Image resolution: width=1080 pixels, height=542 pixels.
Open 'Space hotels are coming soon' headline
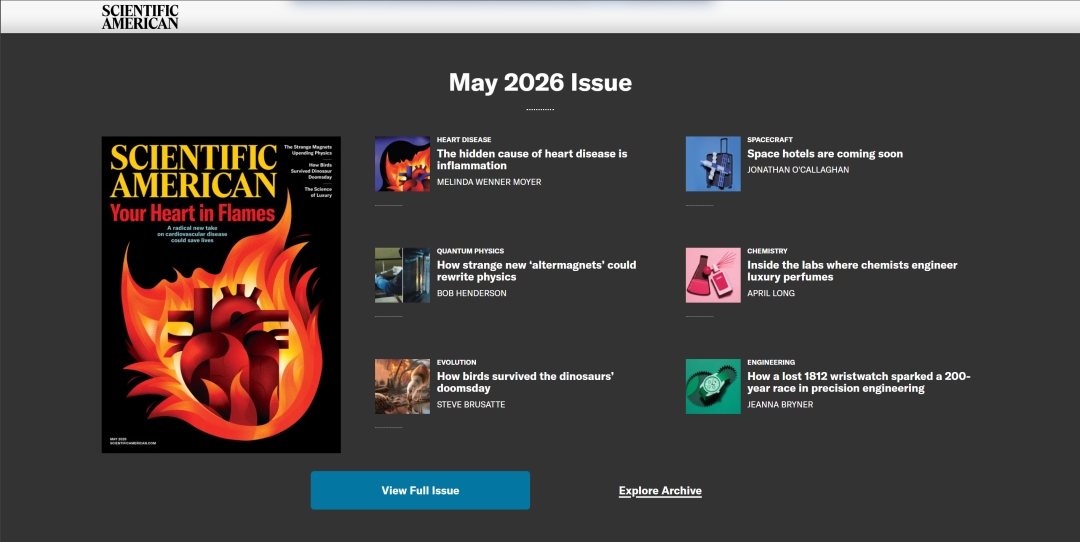pyautogui.click(x=825, y=154)
